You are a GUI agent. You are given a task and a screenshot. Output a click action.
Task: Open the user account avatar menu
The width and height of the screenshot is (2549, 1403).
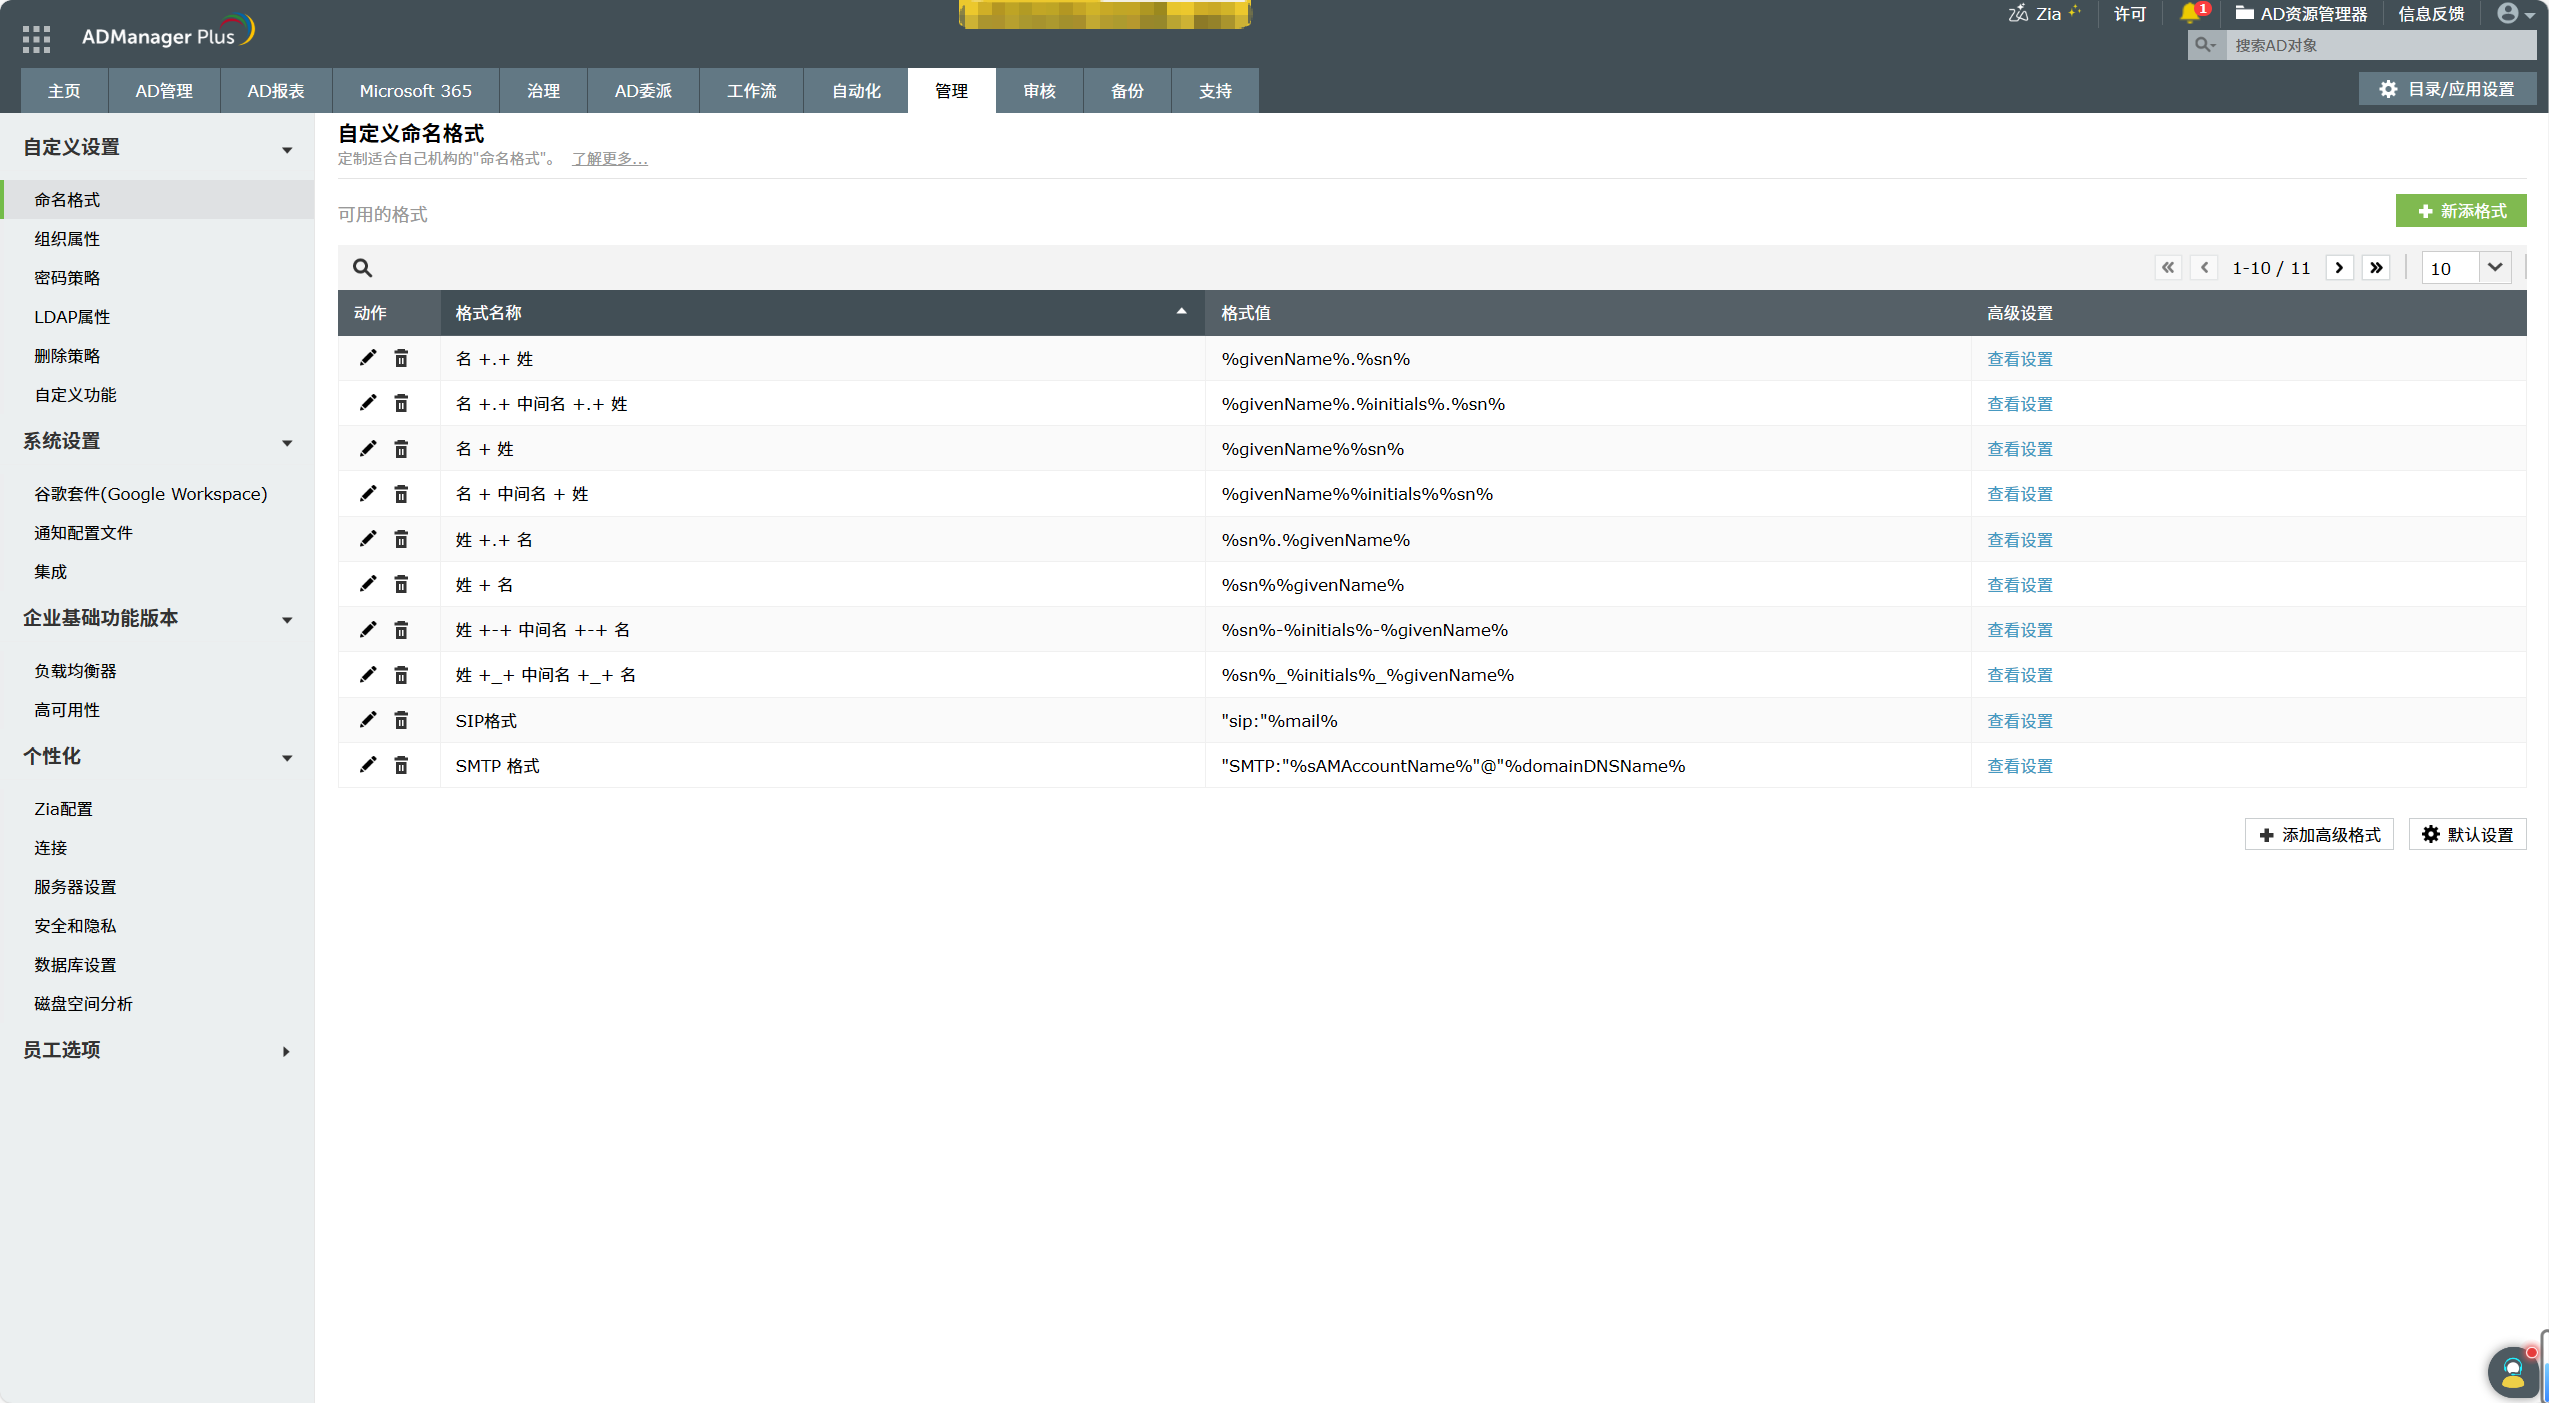point(2513,14)
